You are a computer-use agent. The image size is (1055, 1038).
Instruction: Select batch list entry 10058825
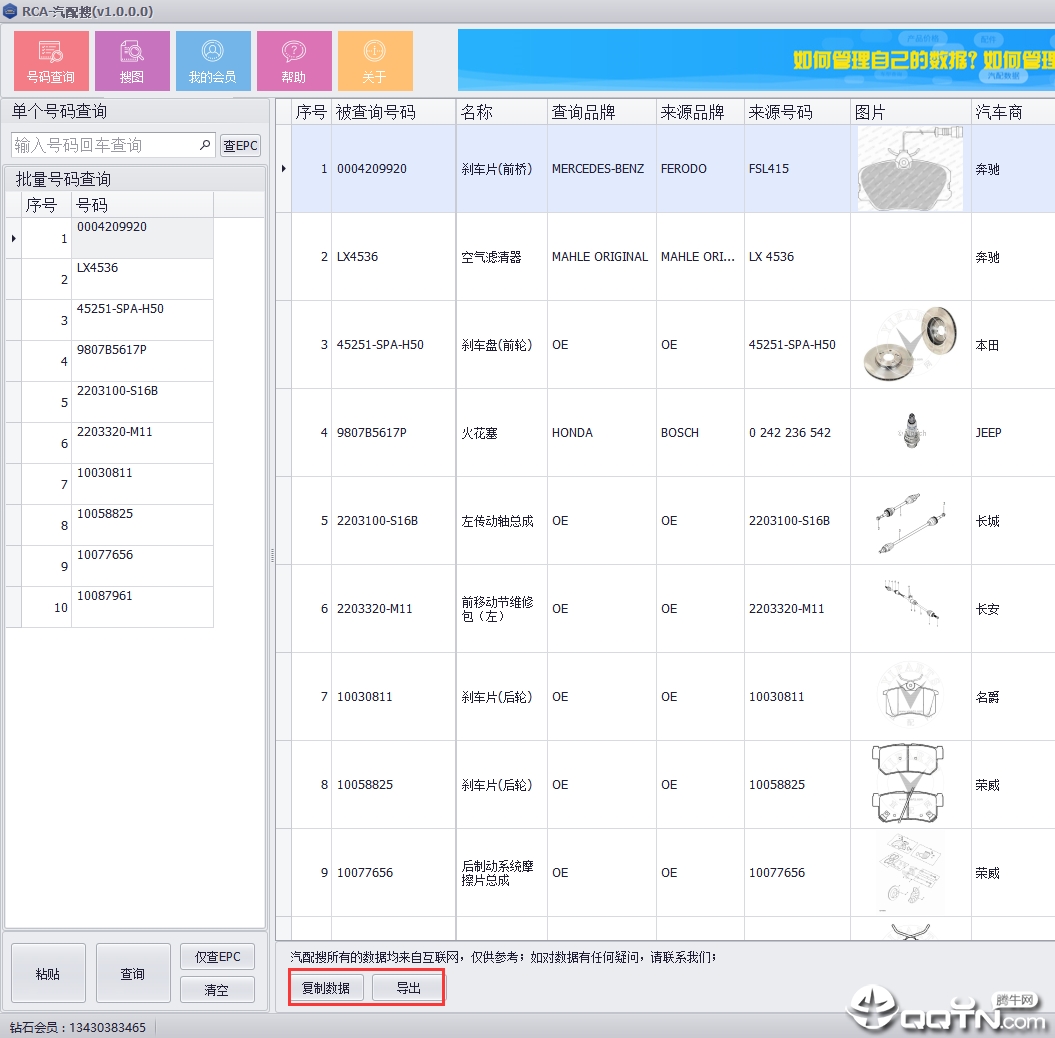point(143,525)
